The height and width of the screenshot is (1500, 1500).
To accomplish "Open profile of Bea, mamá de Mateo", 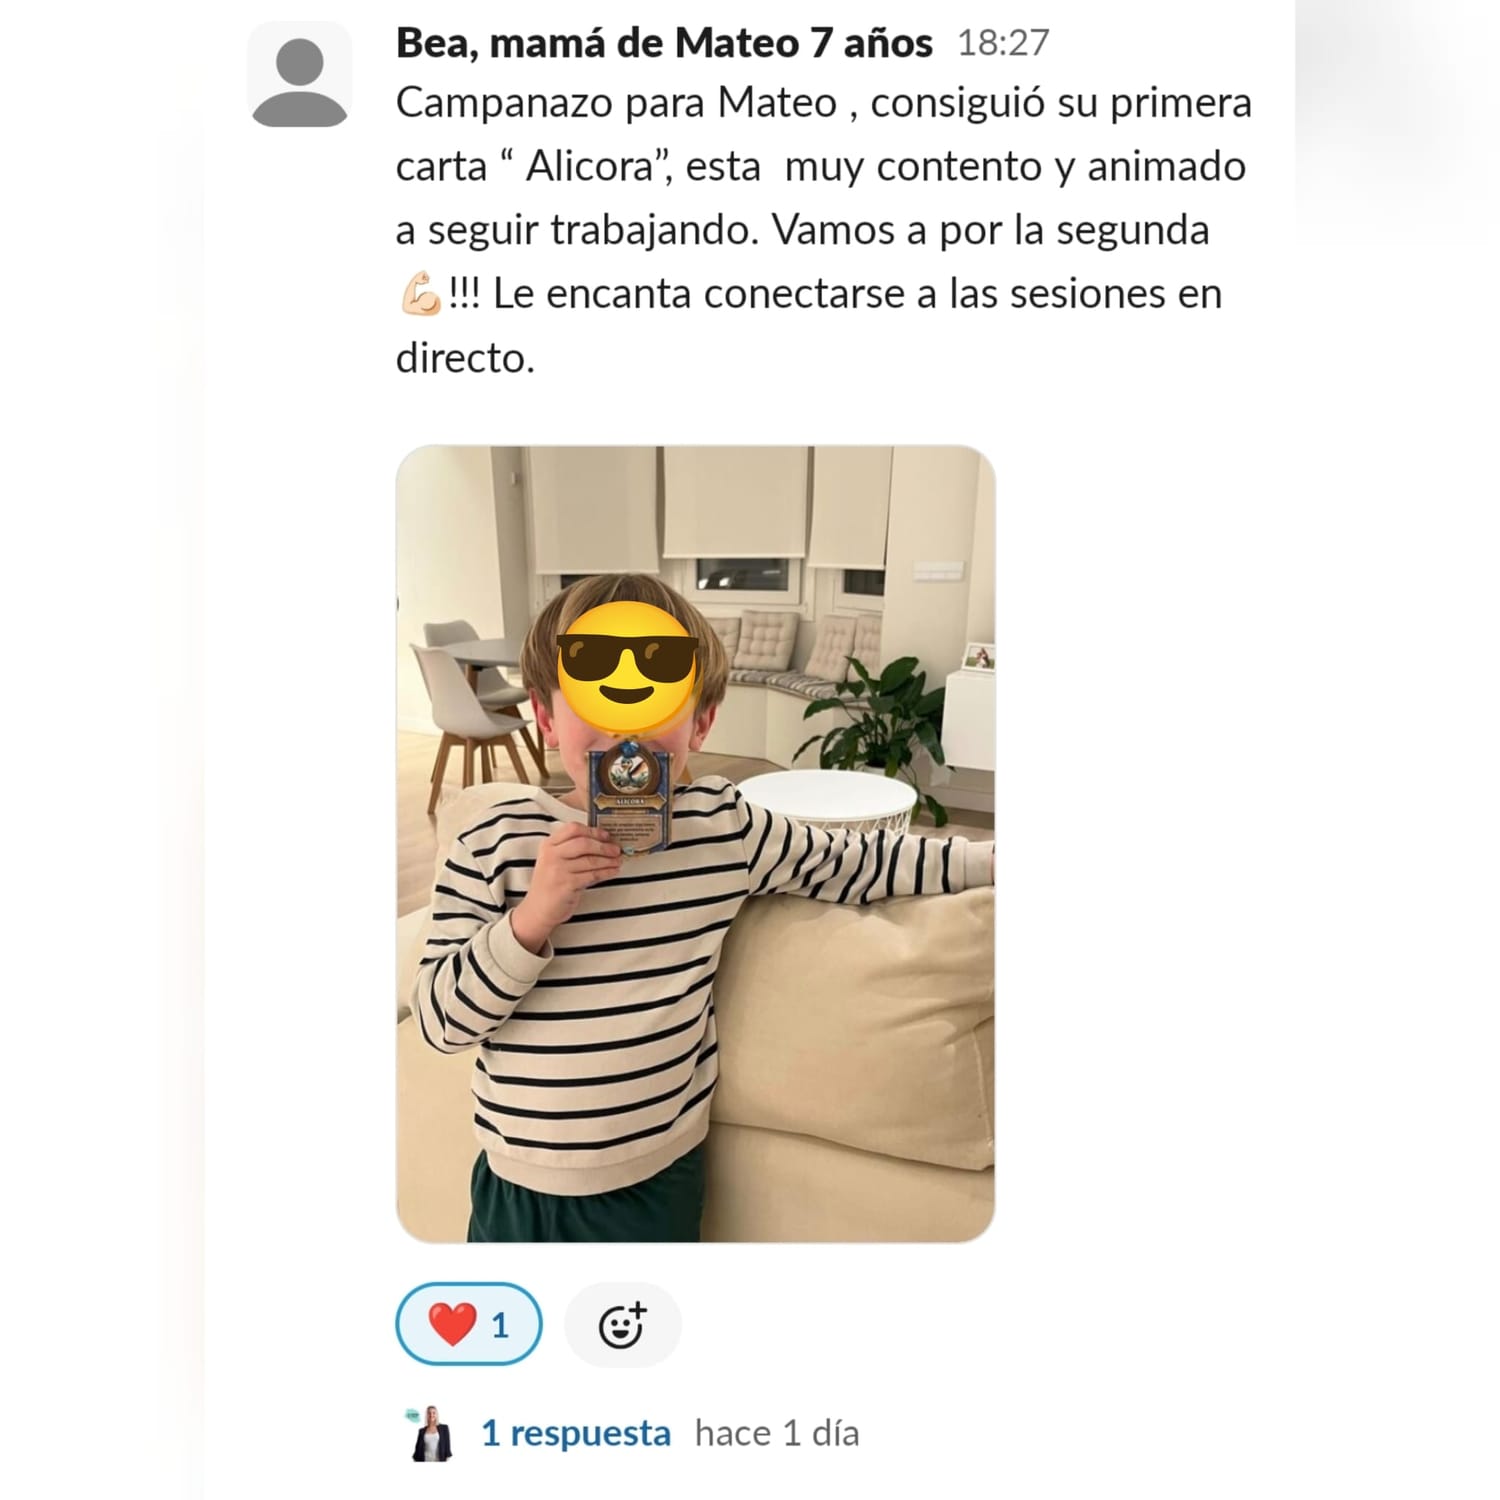I will (x=664, y=43).
